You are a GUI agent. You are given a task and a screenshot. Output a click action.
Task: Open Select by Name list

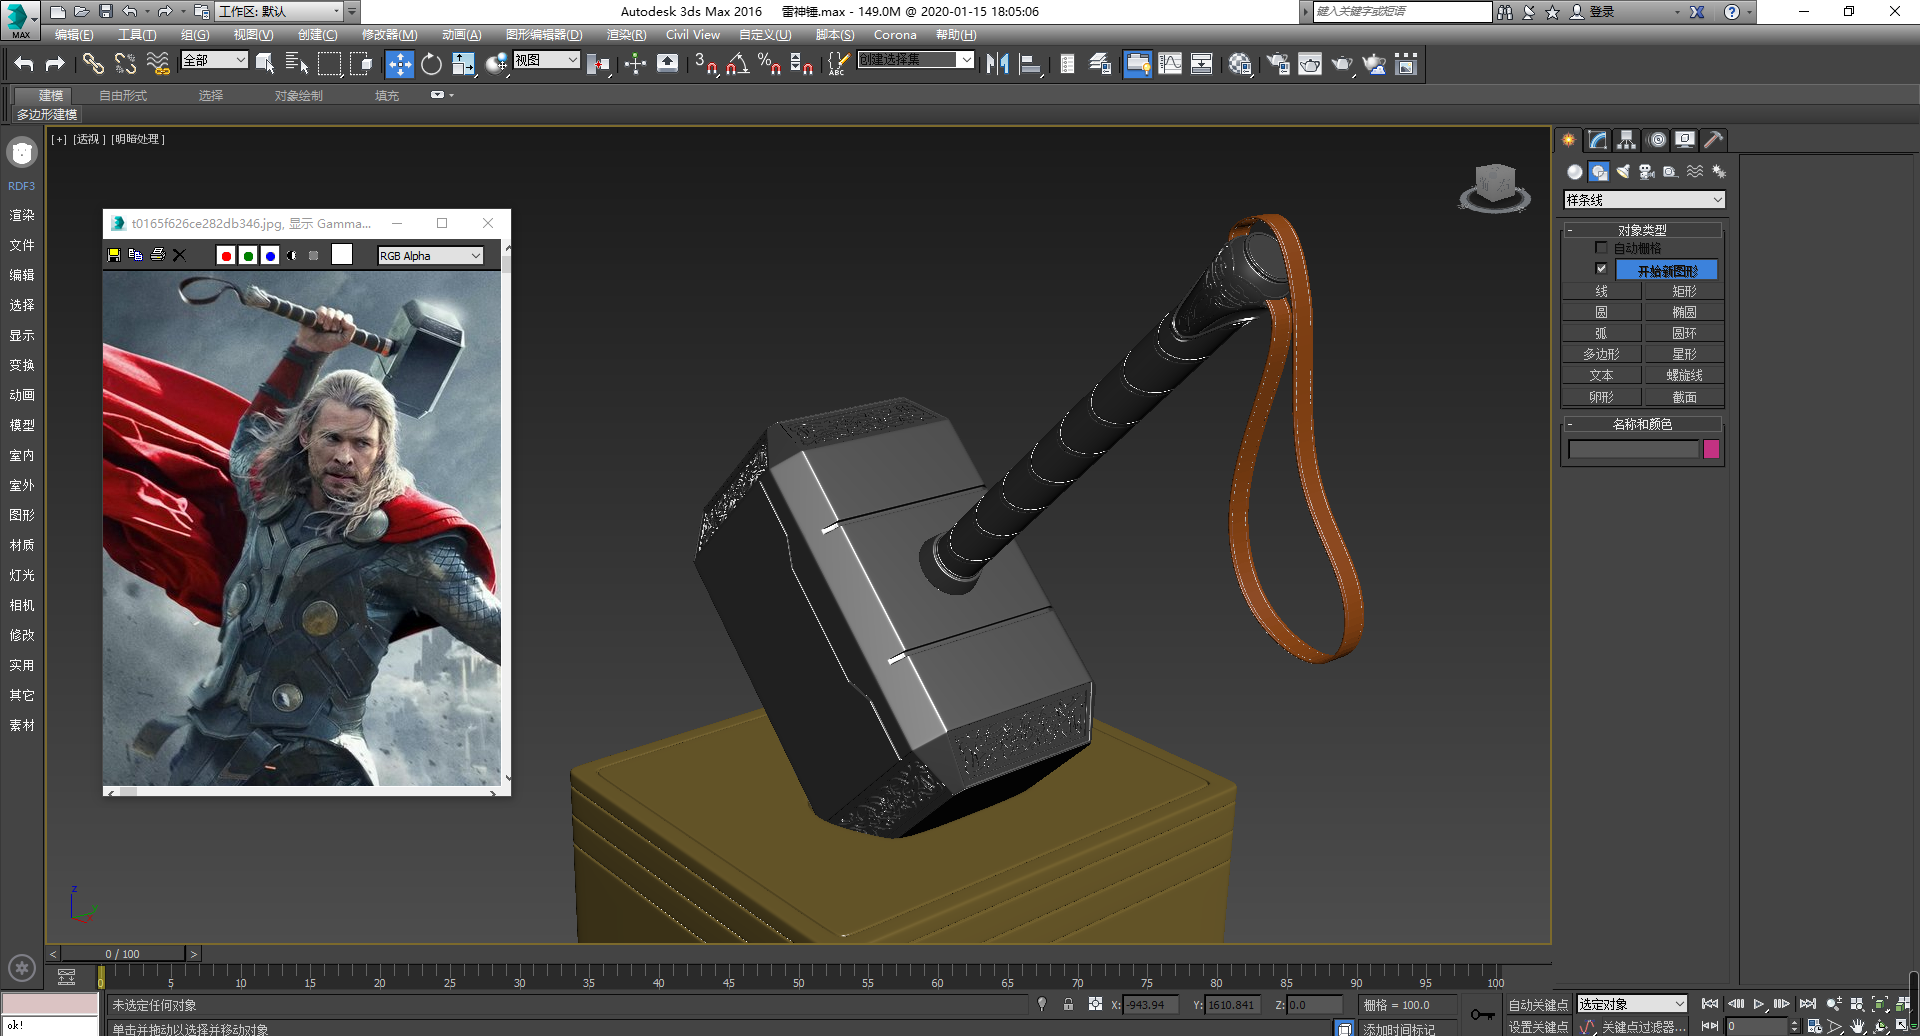(x=297, y=64)
